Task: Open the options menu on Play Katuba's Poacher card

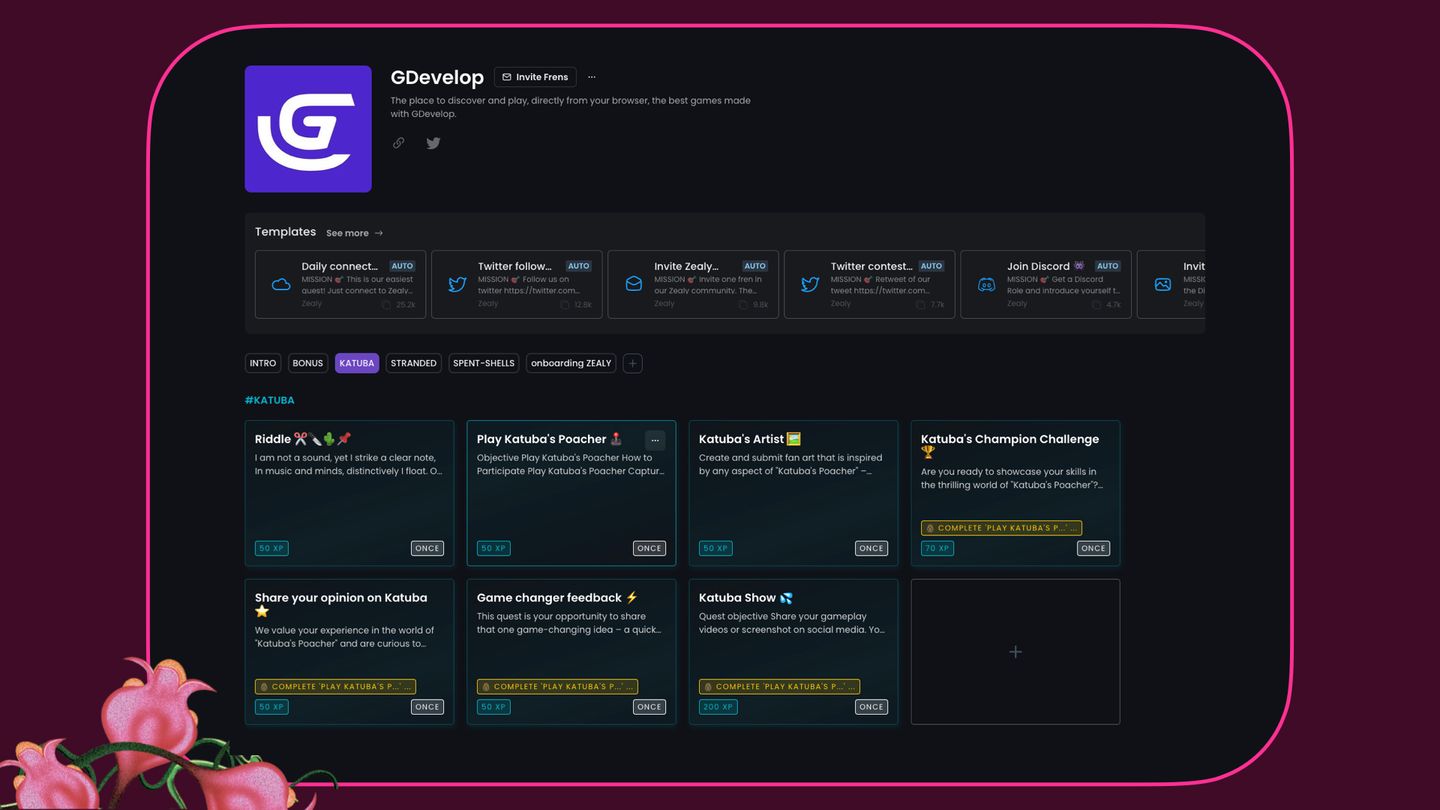Action: 655,440
